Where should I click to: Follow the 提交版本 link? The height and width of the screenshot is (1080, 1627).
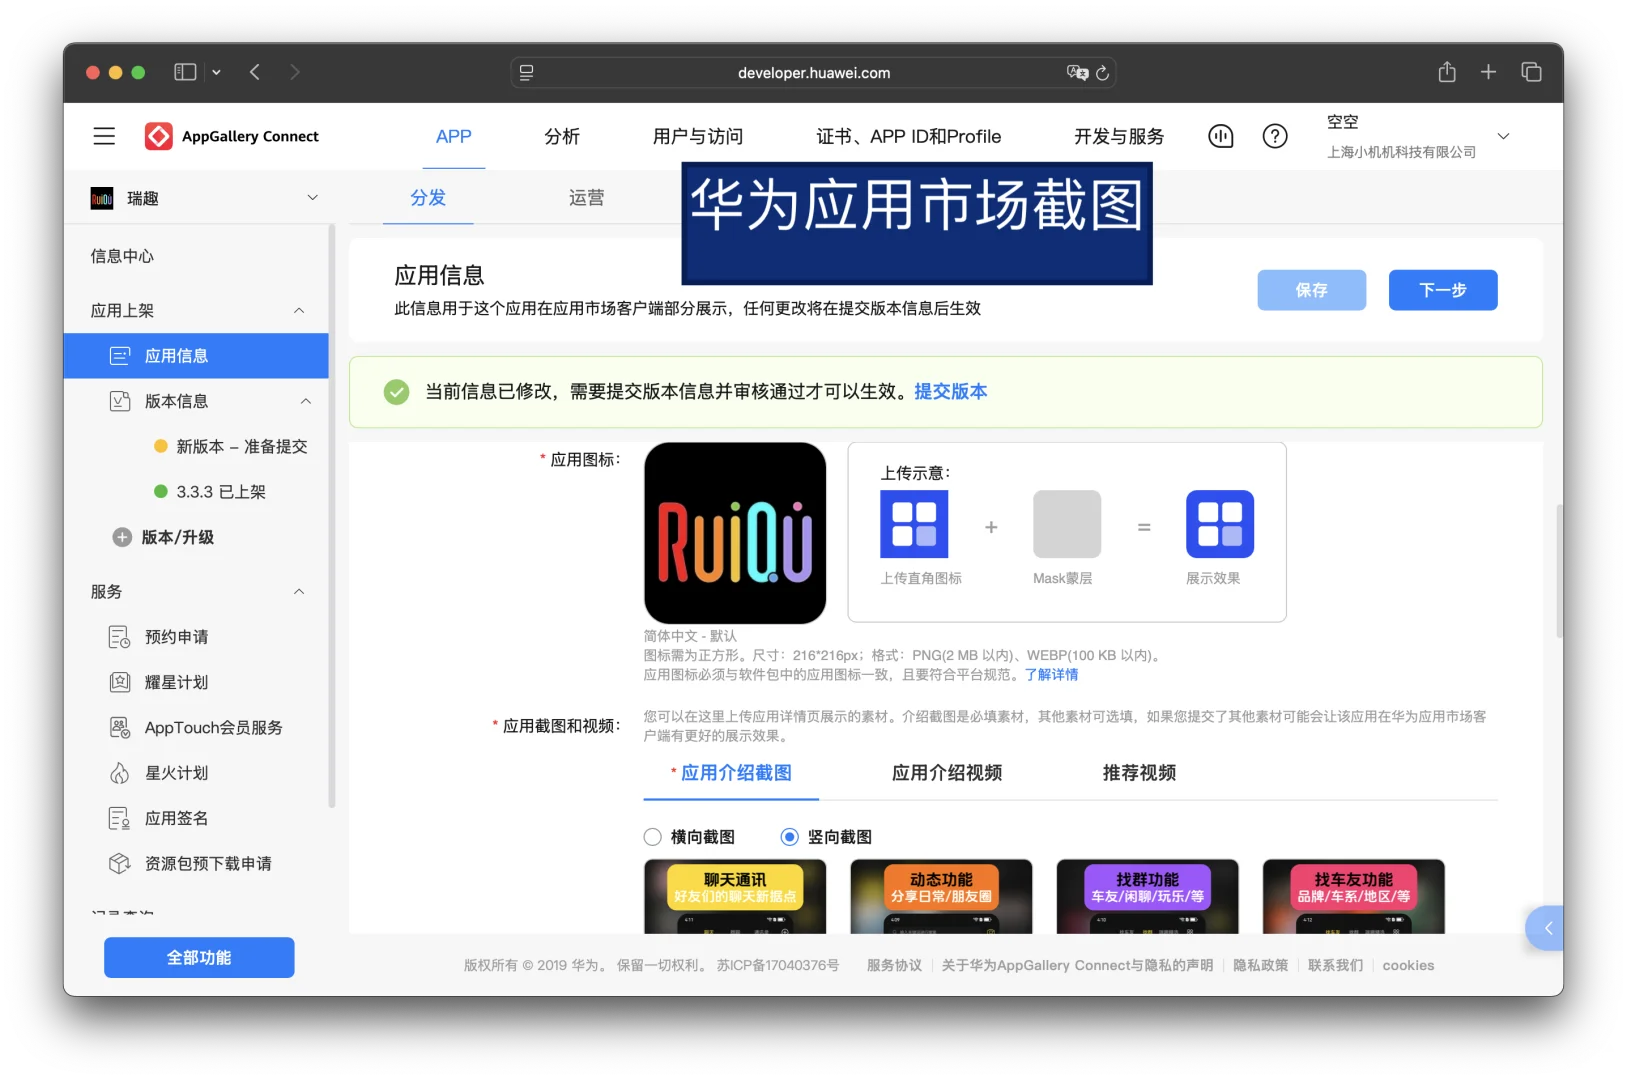[951, 392]
